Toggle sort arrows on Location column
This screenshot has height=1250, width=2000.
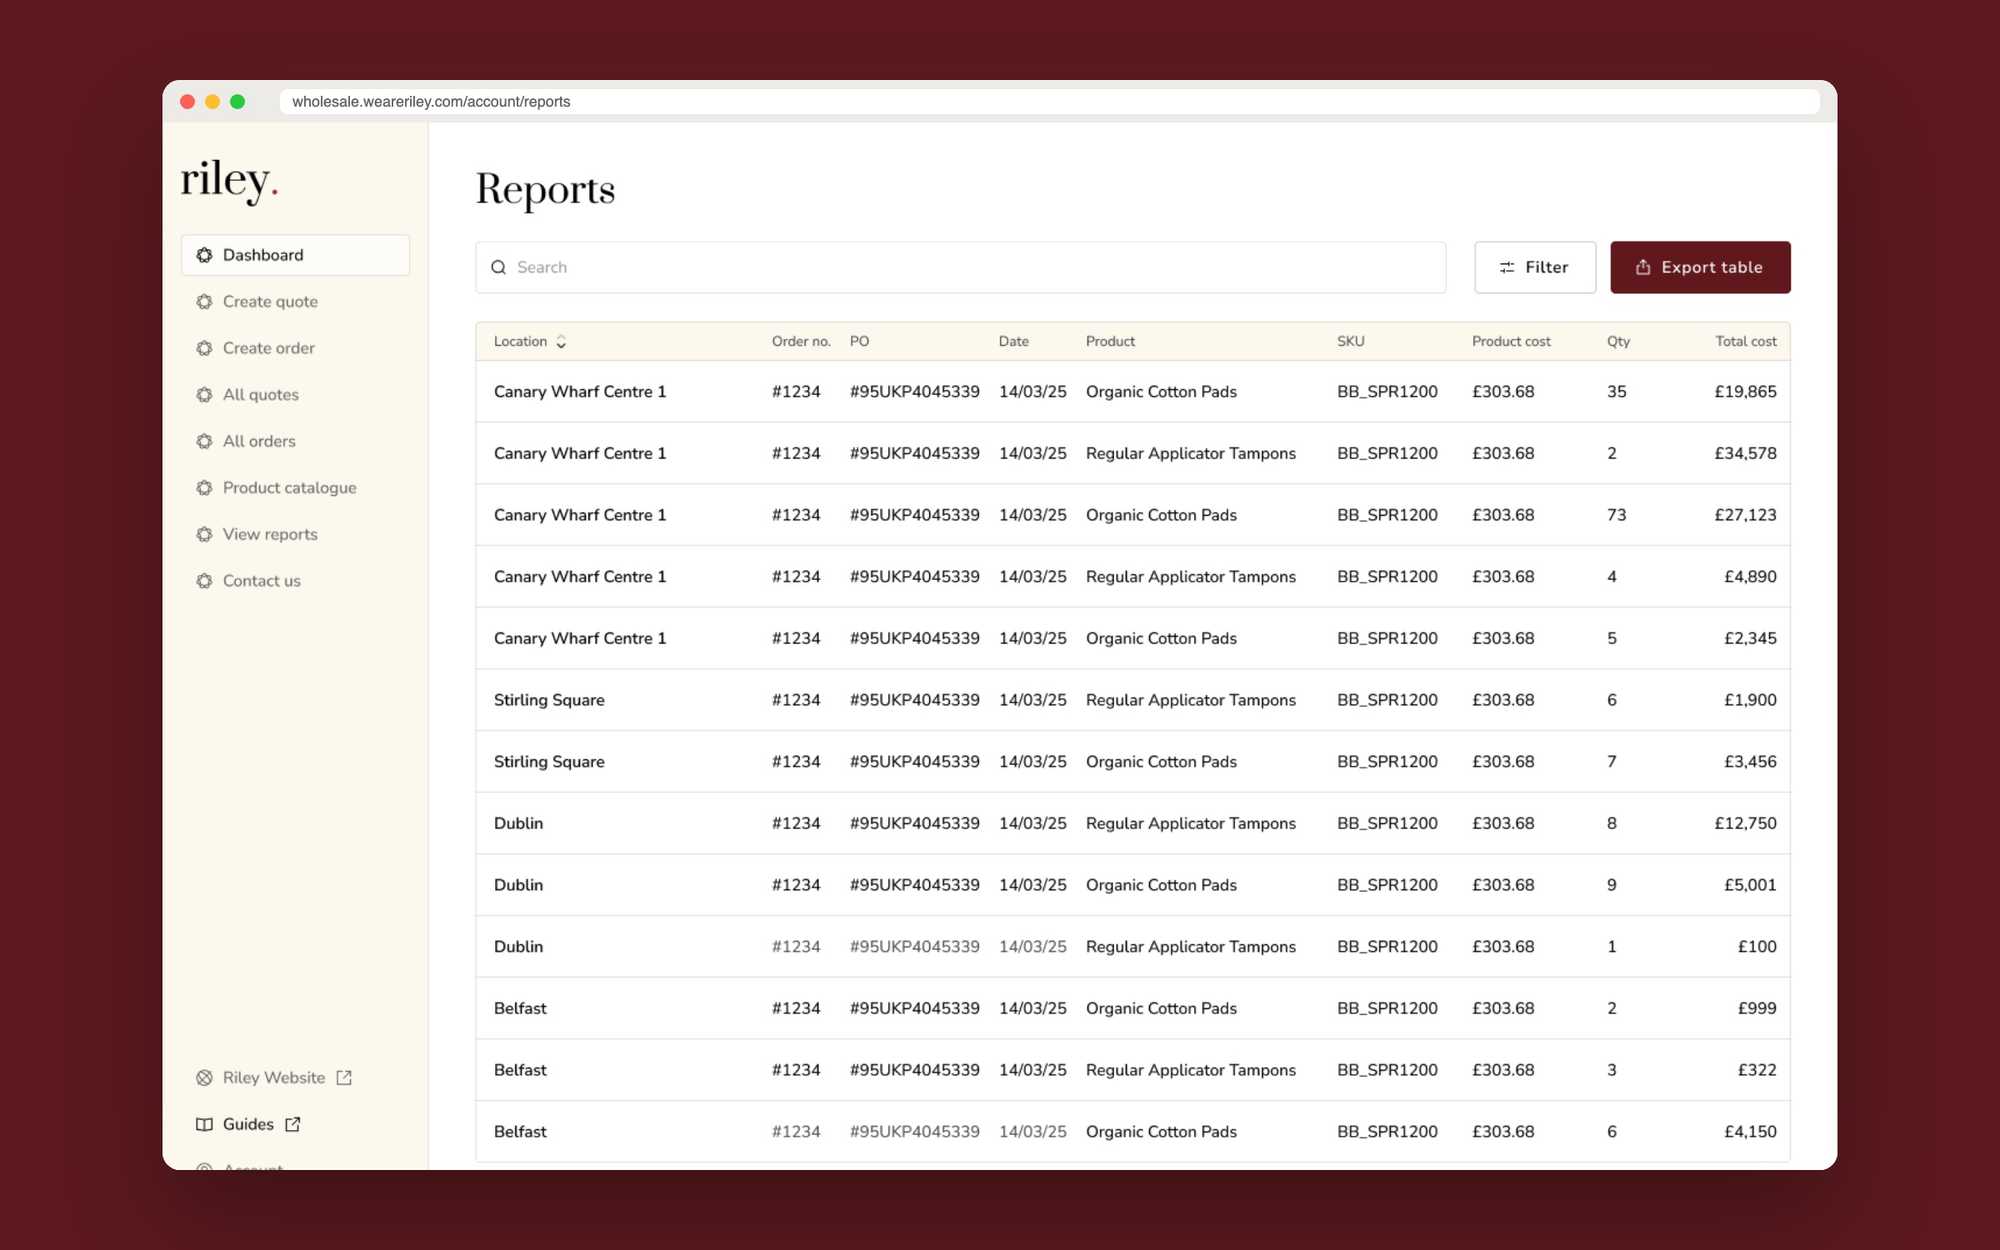(x=561, y=342)
